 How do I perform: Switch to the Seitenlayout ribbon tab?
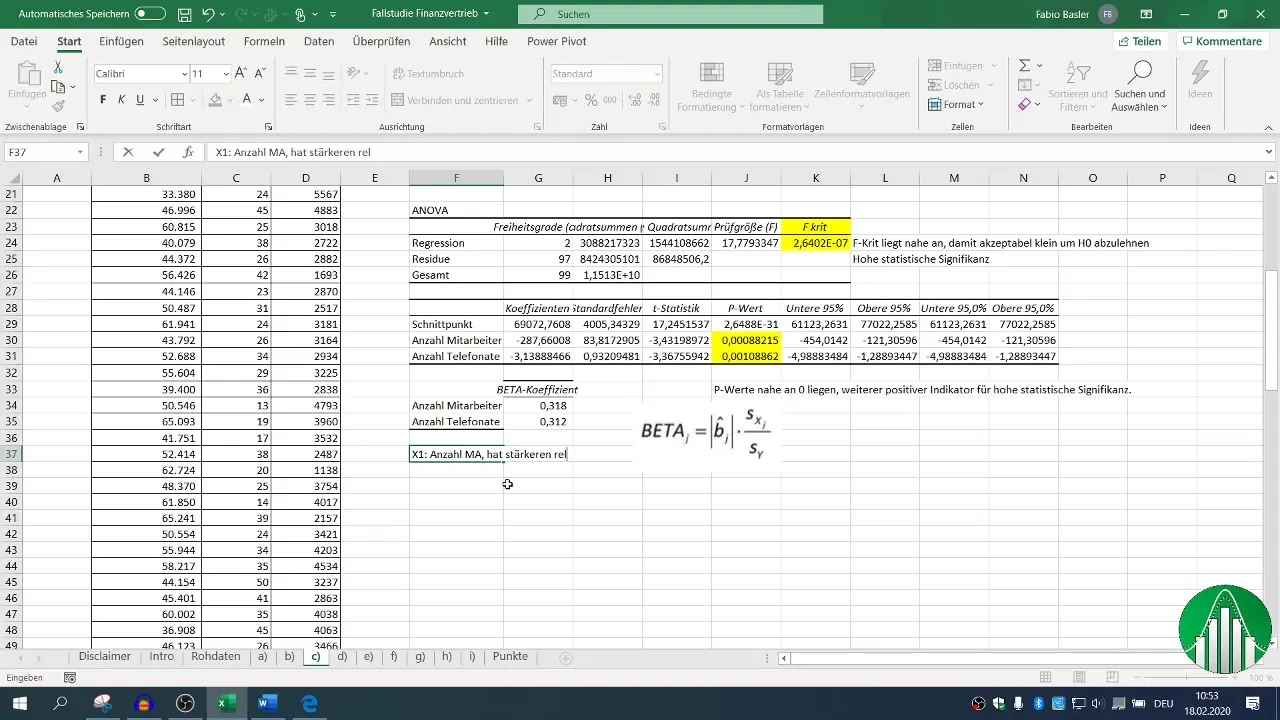pyautogui.click(x=196, y=41)
